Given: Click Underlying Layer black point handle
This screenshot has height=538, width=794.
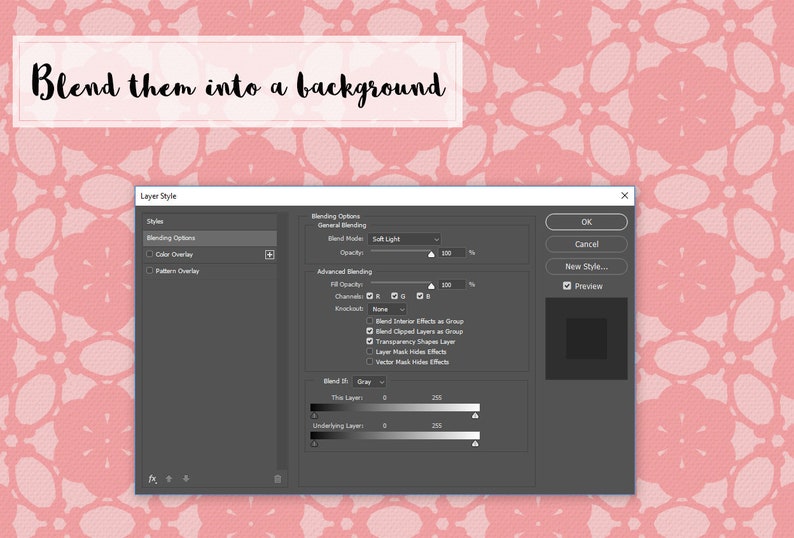Looking at the screenshot, I should (314, 443).
